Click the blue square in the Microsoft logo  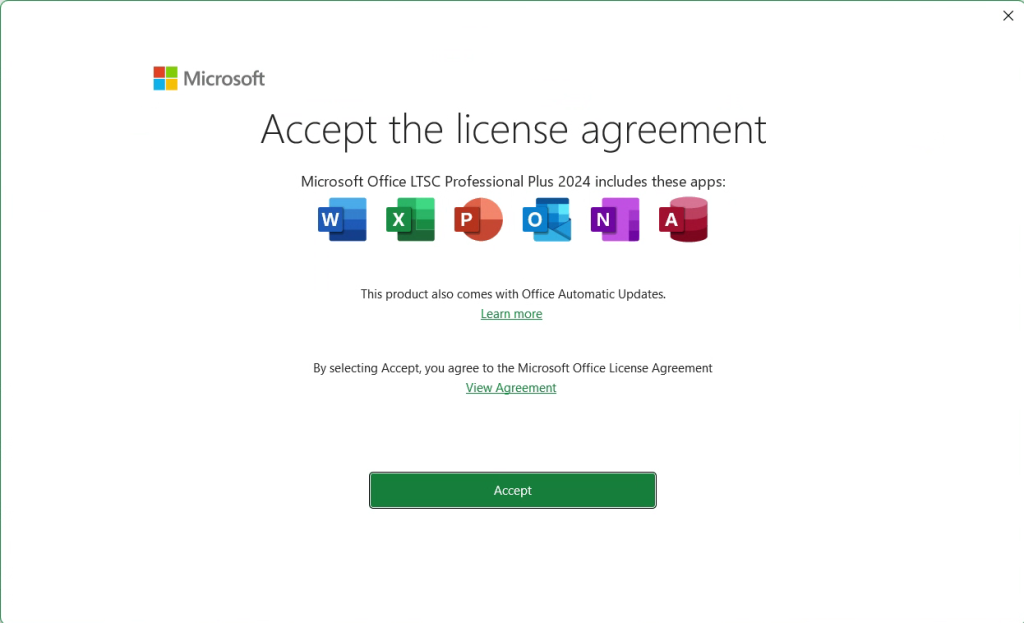(160, 84)
